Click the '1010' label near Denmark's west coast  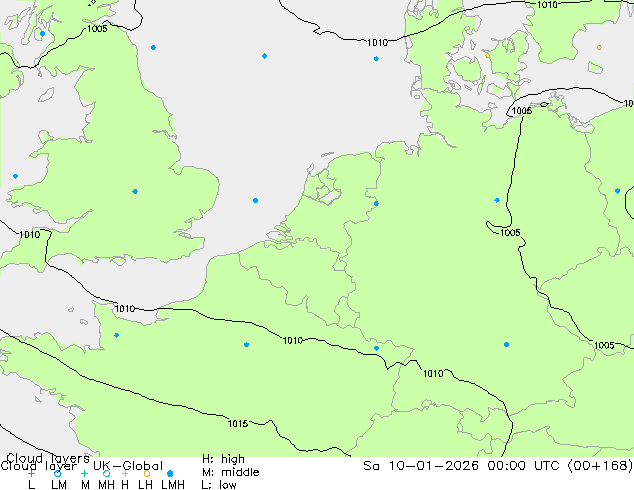(x=377, y=42)
